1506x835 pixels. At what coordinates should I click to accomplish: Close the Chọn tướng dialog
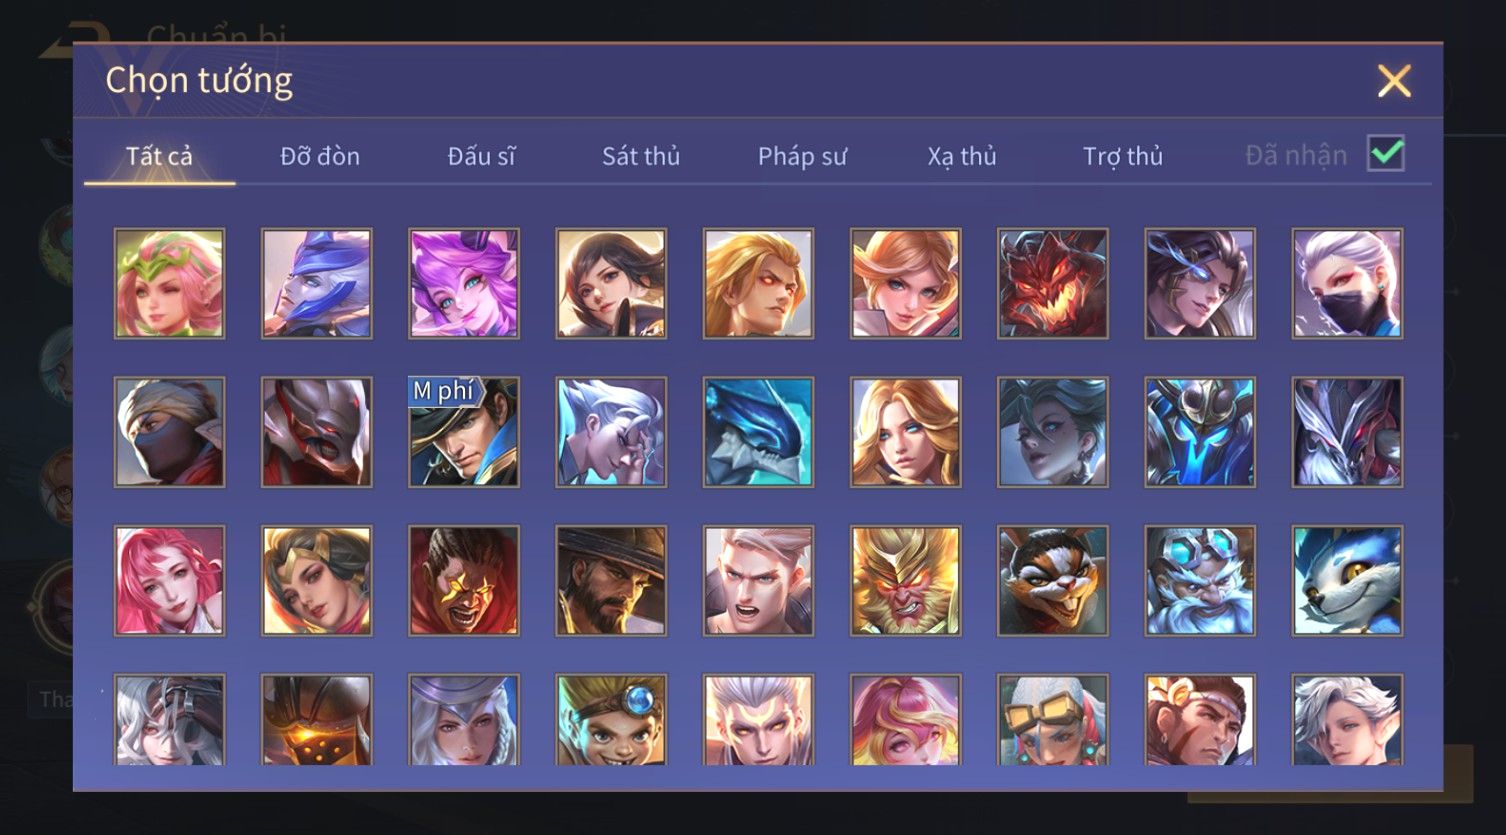point(1393,81)
